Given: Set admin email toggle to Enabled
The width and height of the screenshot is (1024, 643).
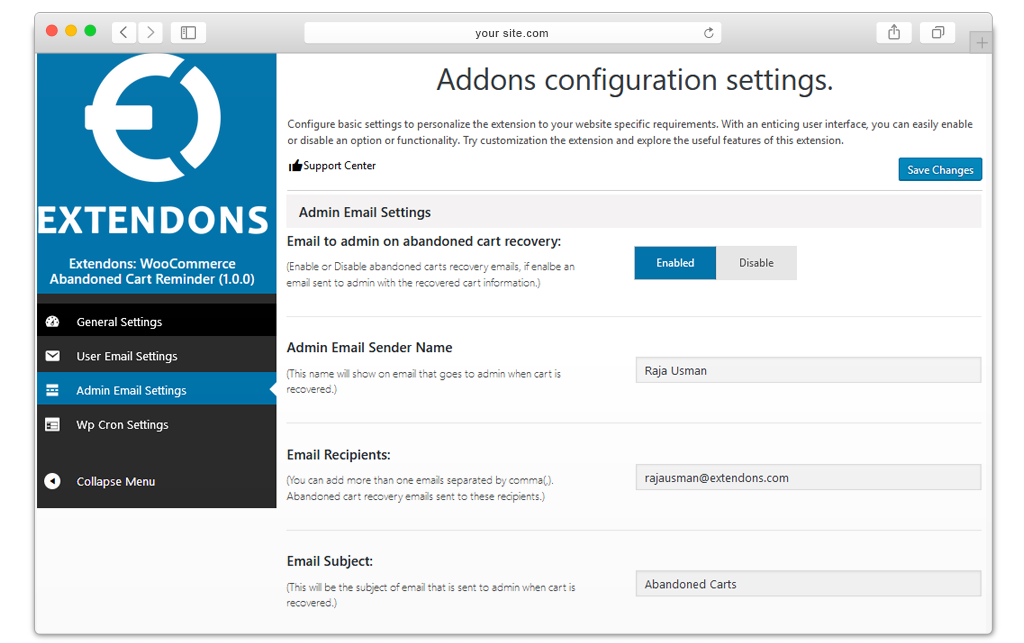Looking at the screenshot, I should (x=675, y=262).
